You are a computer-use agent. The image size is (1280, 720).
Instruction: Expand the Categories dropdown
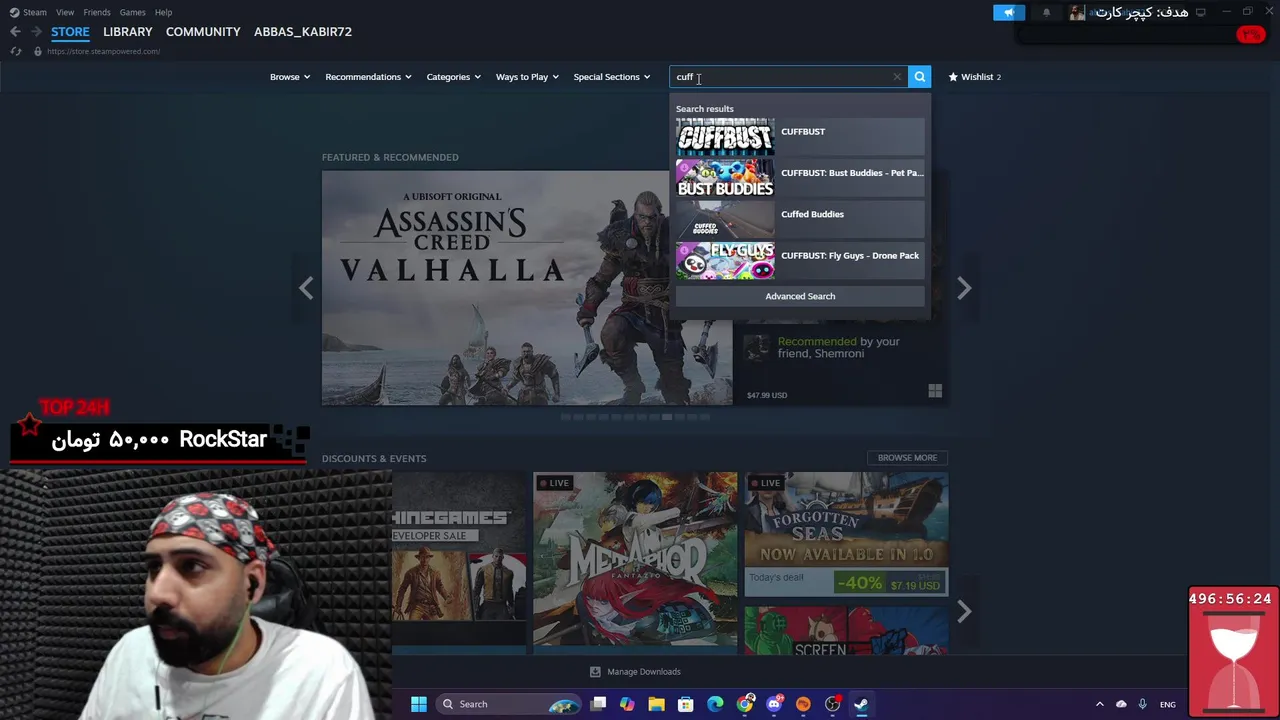[x=454, y=77]
